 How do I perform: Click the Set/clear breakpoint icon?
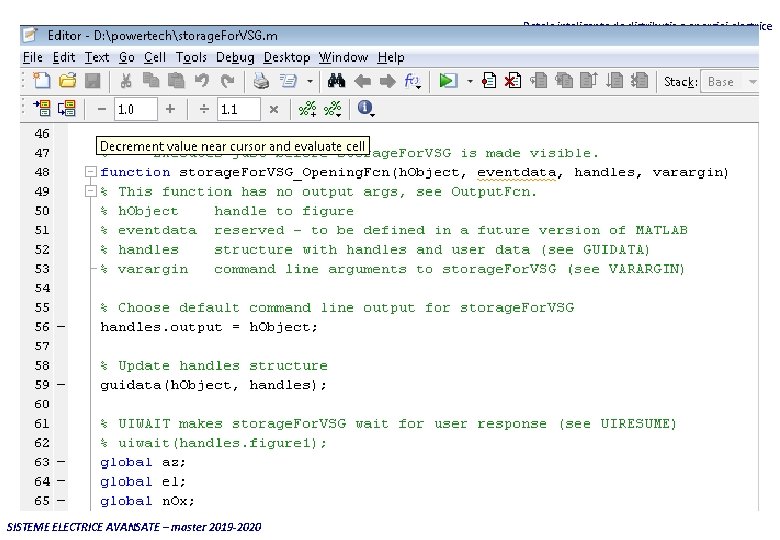click(489, 81)
